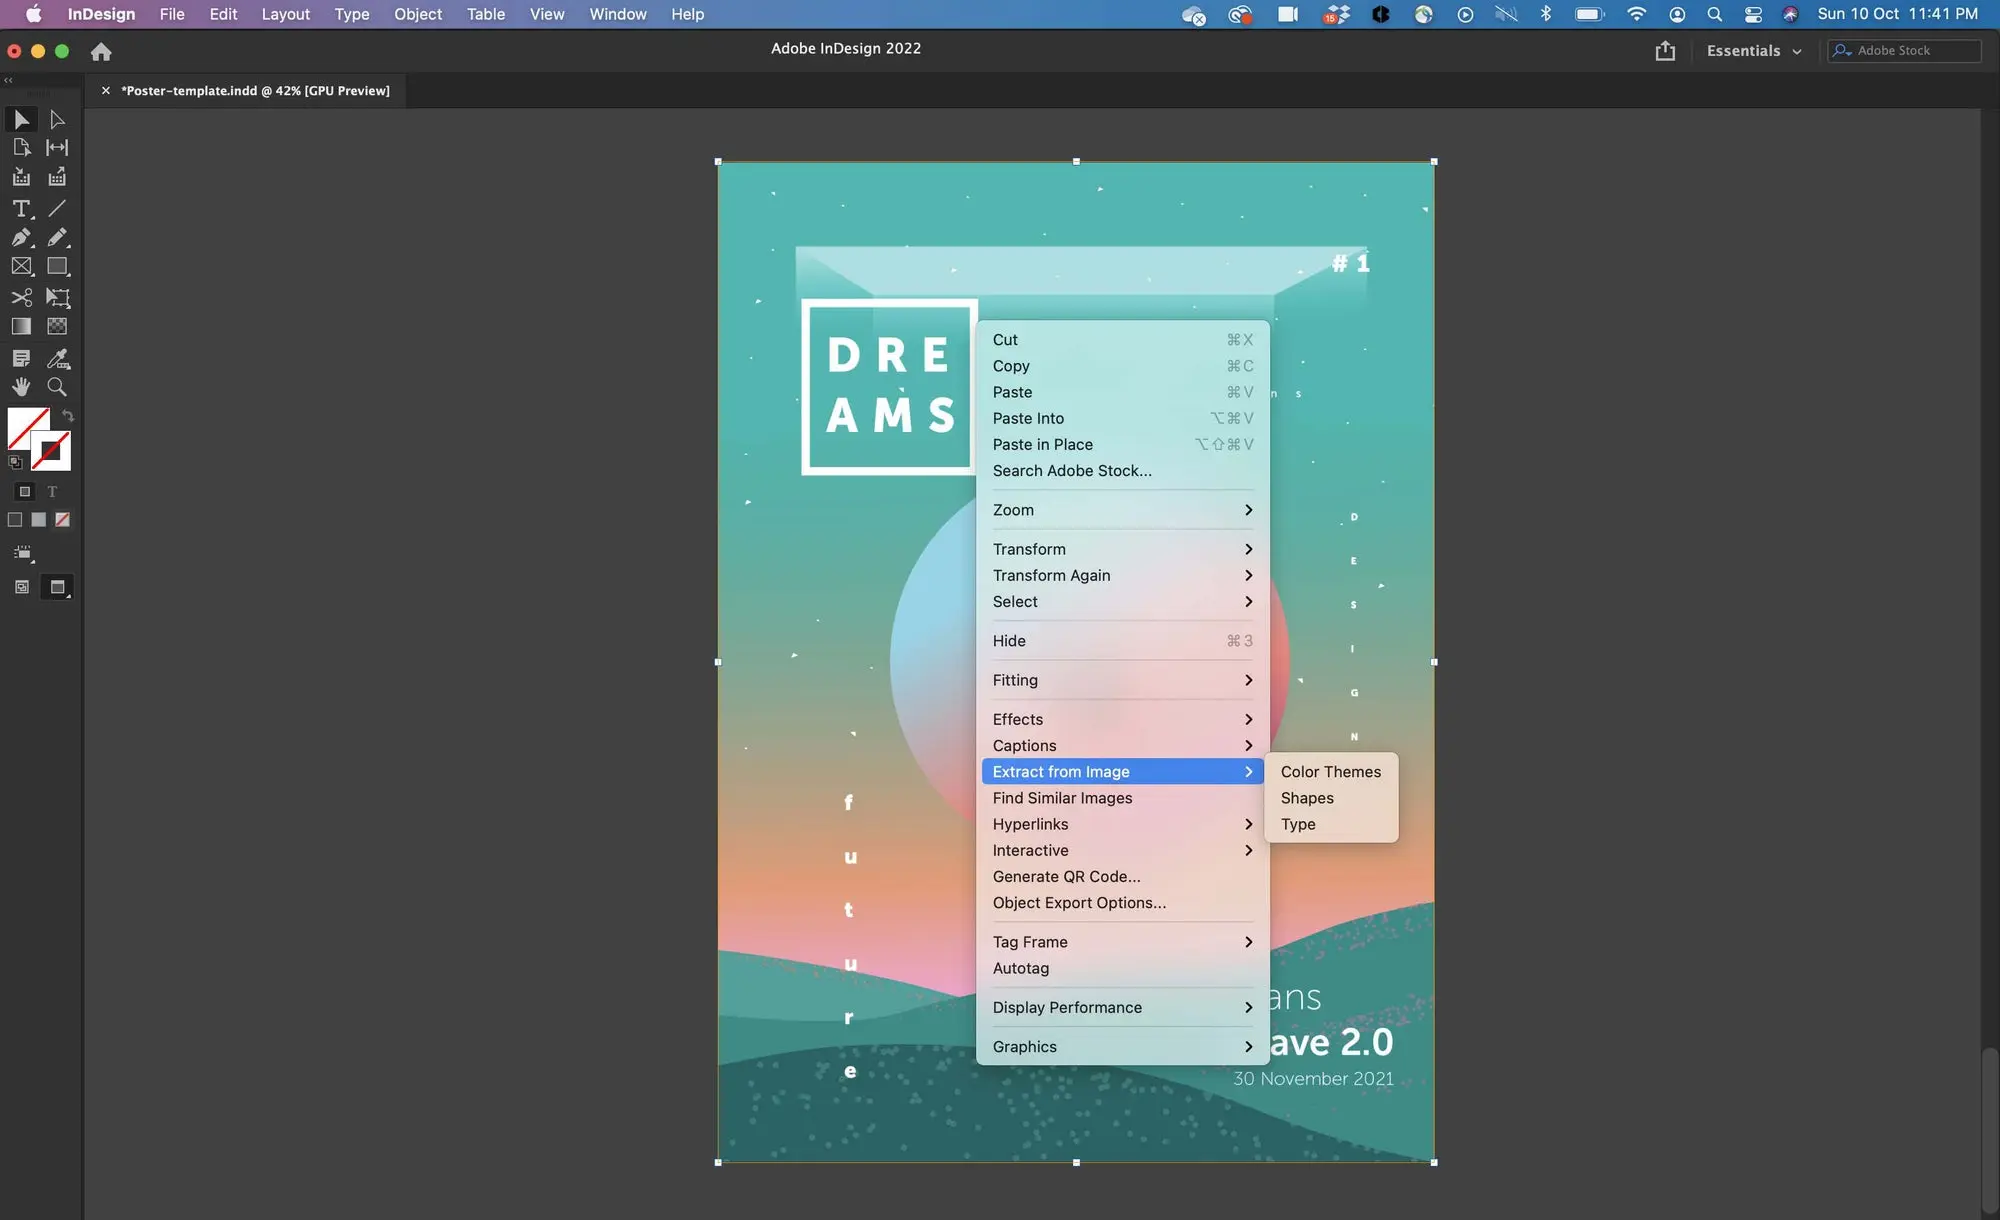Toggle formatting affects text
The width and height of the screenshot is (2000, 1220).
pyautogui.click(x=51, y=491)
